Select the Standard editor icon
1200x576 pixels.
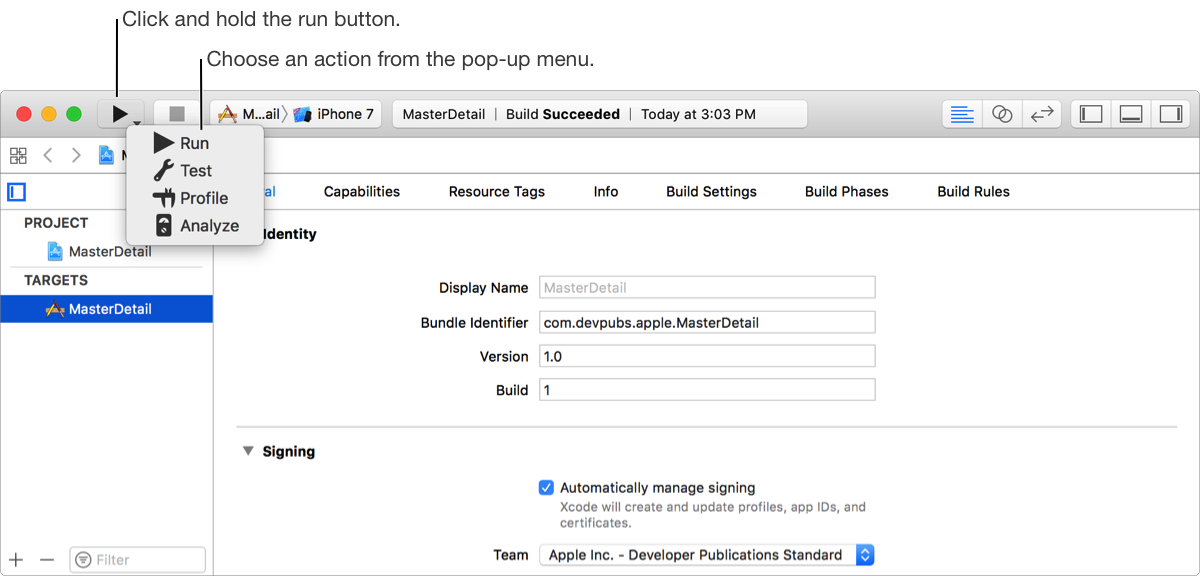[x=961, y=113]
